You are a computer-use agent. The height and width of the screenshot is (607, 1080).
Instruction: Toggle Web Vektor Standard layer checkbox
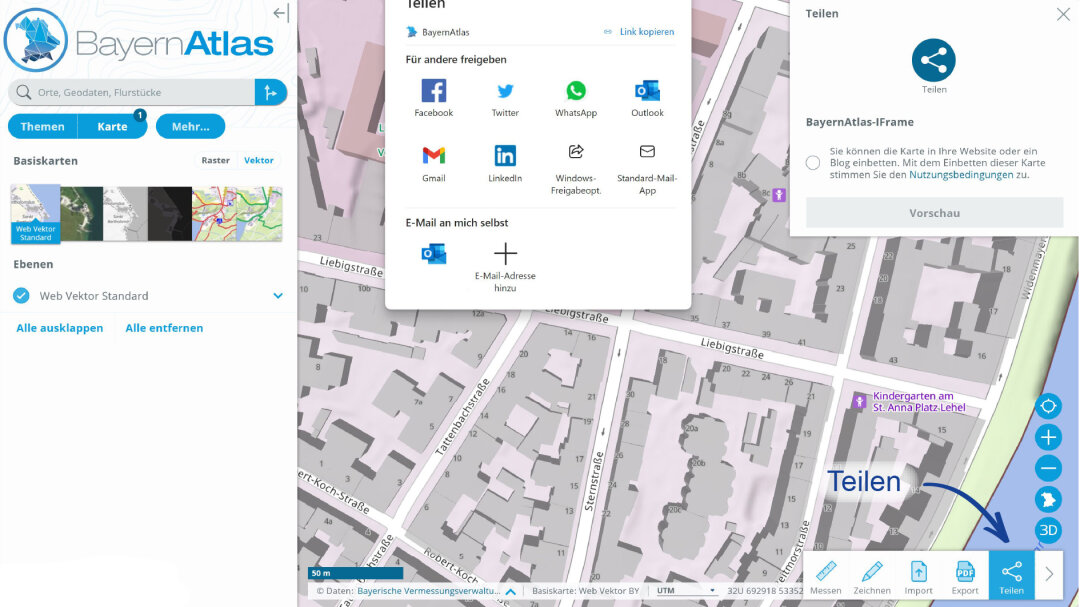point(21,296)
